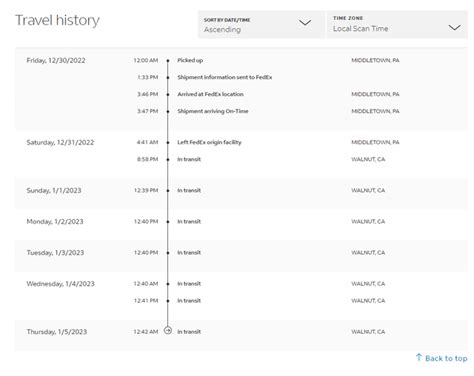Click the Tuesday, 1/3/2023 timeline dot
This screenshot has height=376, width=474.
click(168, 253)
